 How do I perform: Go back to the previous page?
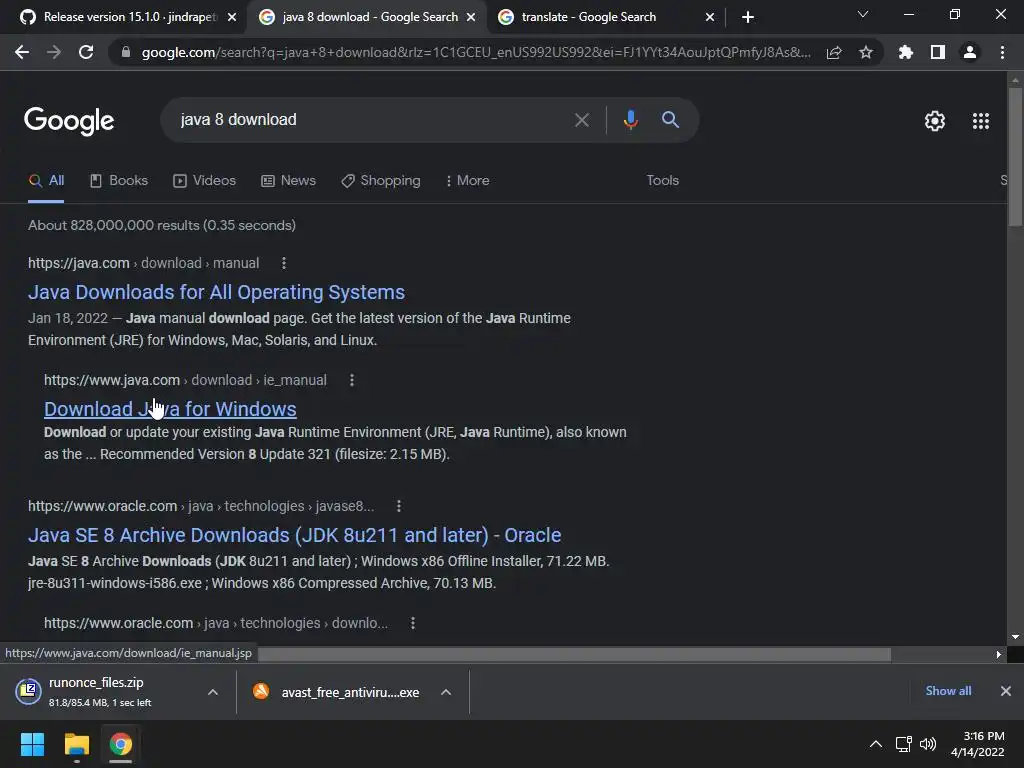(22, 52)
